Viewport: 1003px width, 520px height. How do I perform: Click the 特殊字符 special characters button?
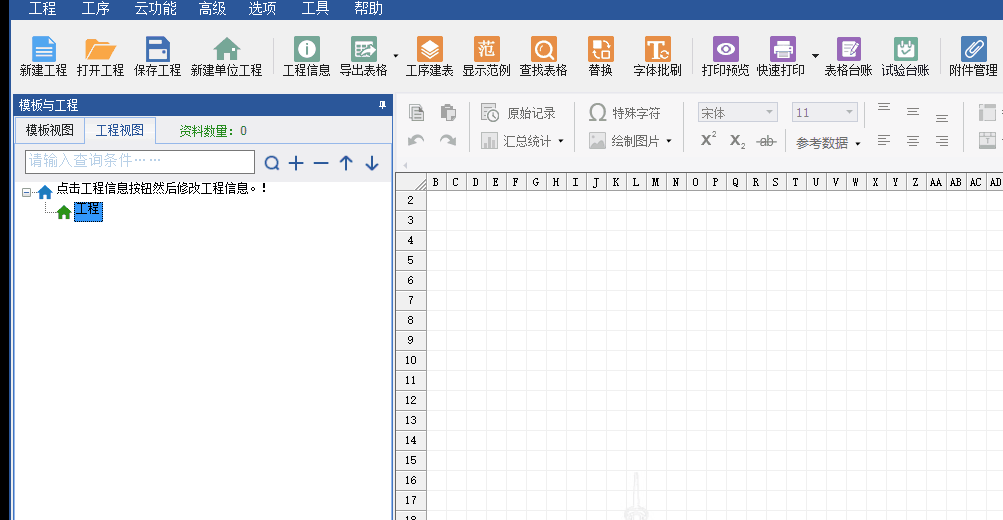coord(624,113)
